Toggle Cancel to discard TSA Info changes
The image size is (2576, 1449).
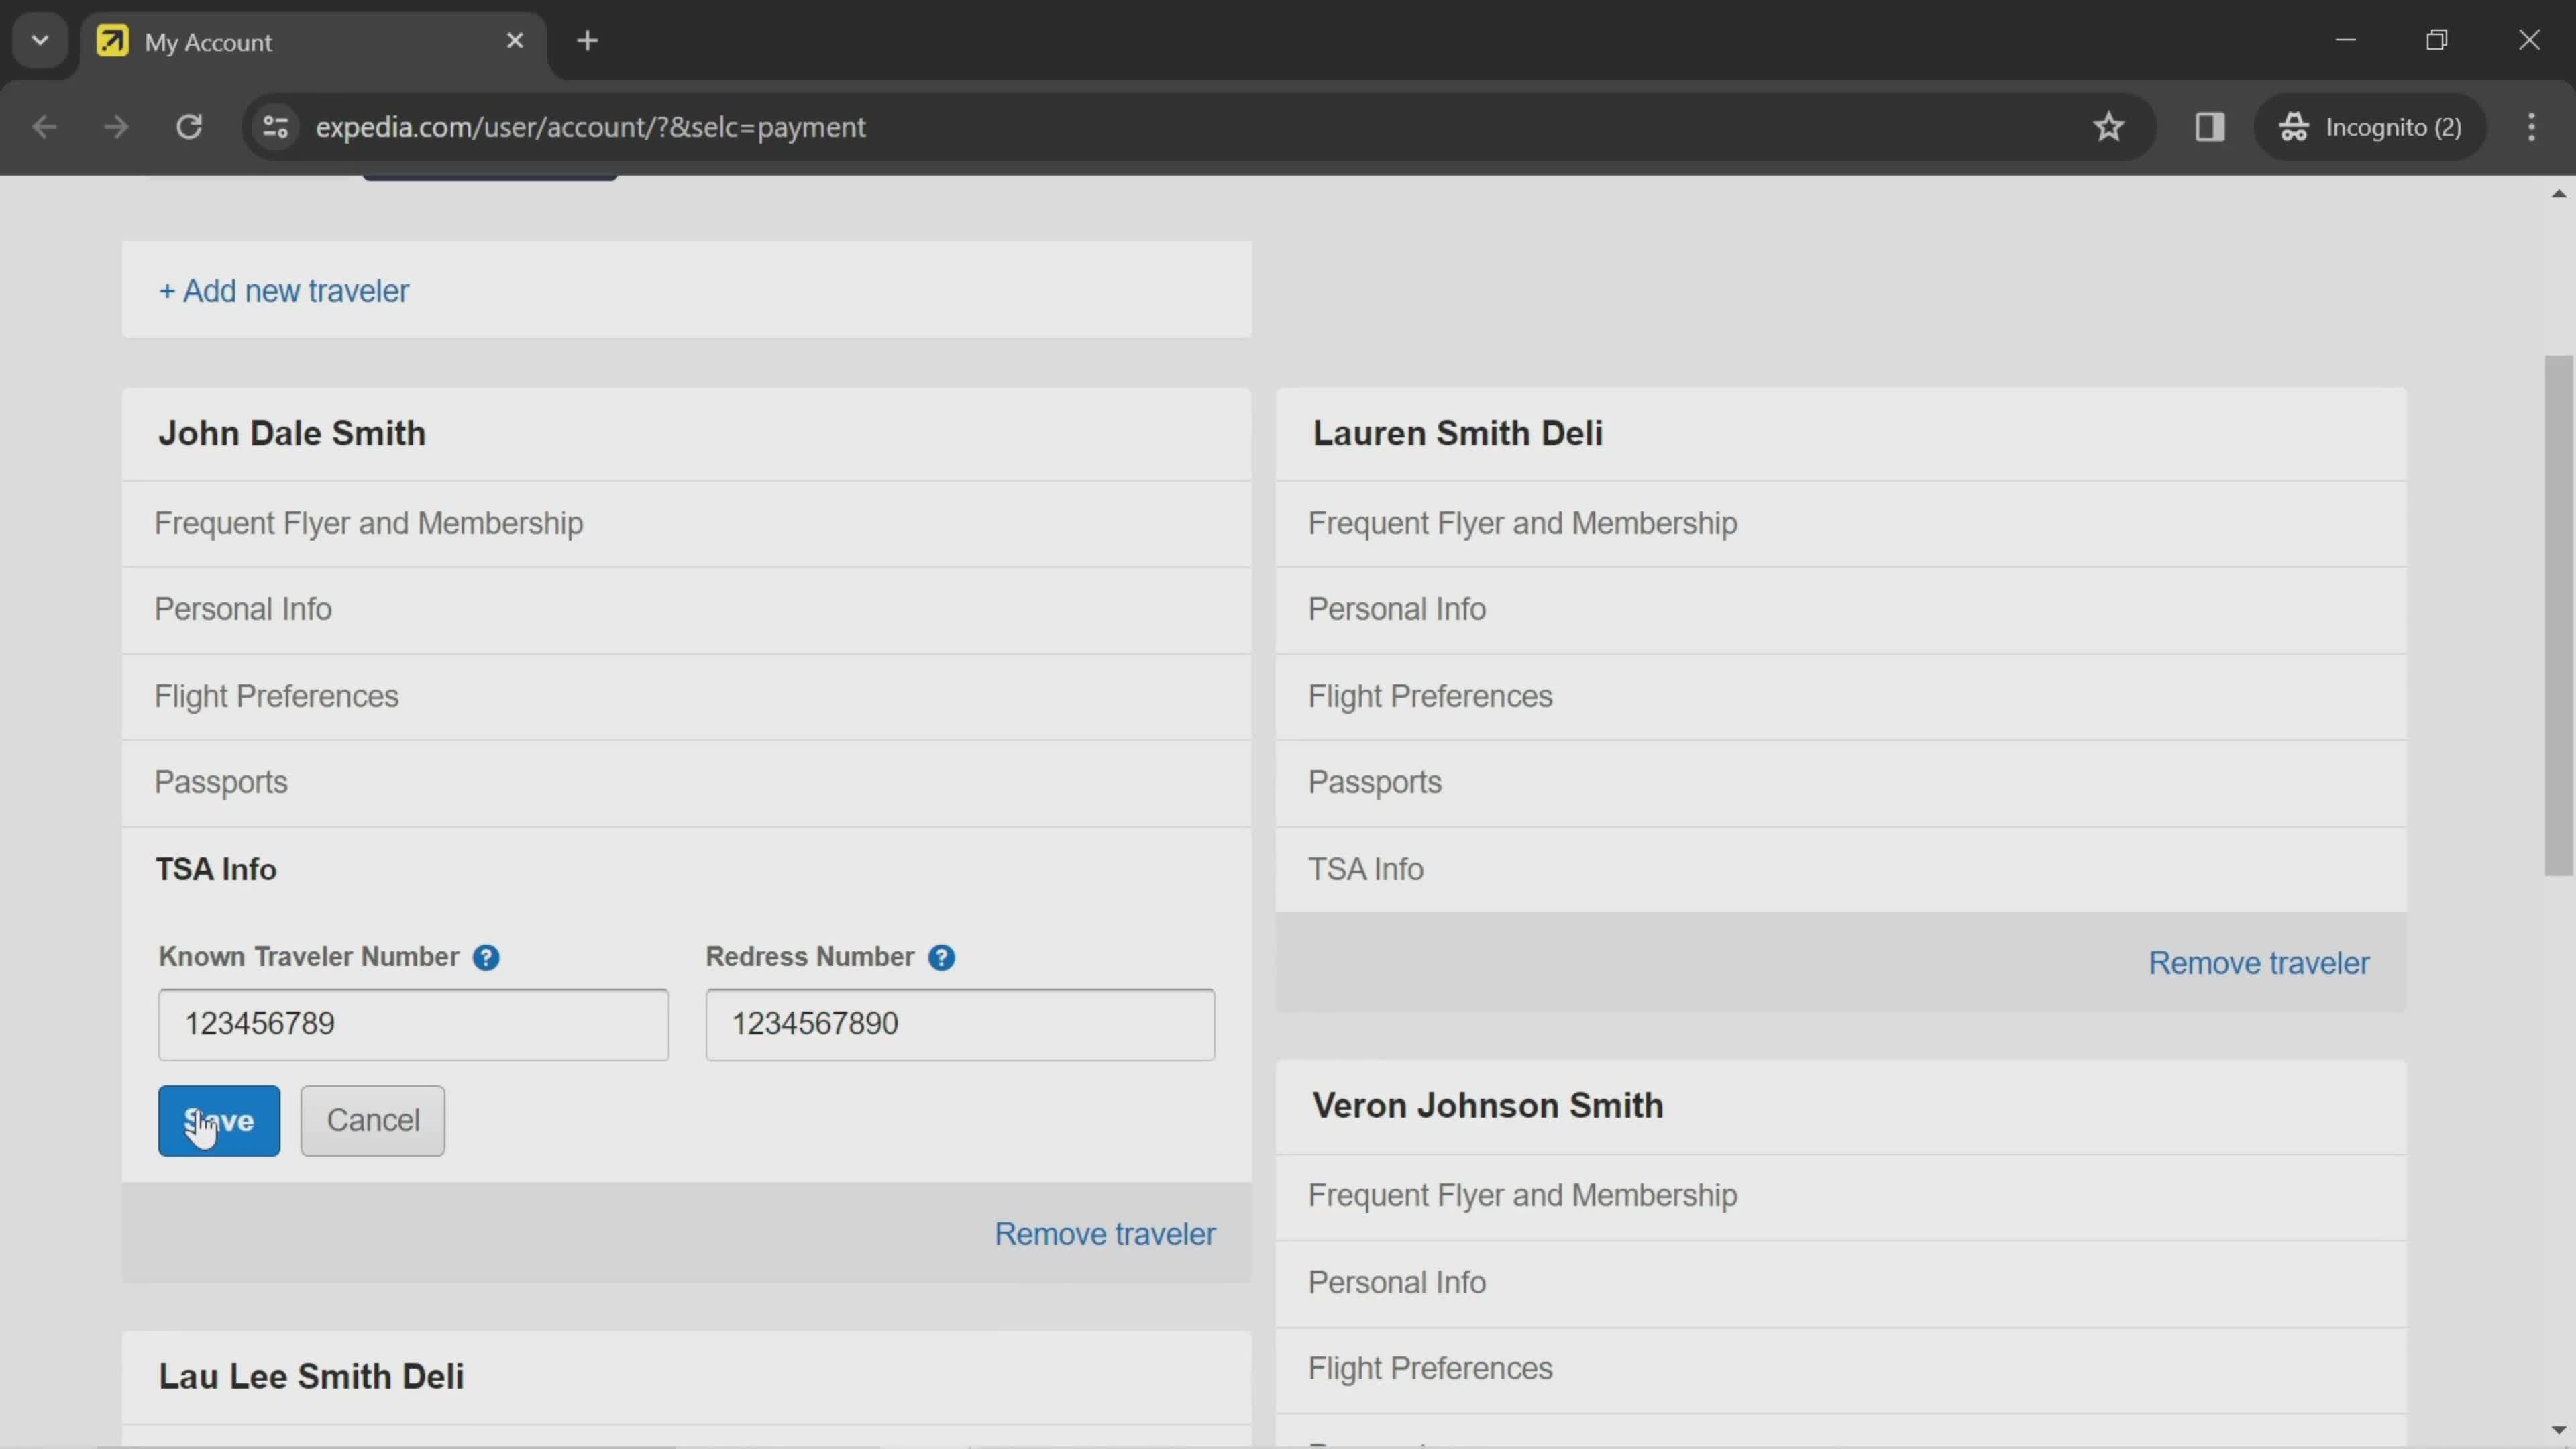point(373,1120)
